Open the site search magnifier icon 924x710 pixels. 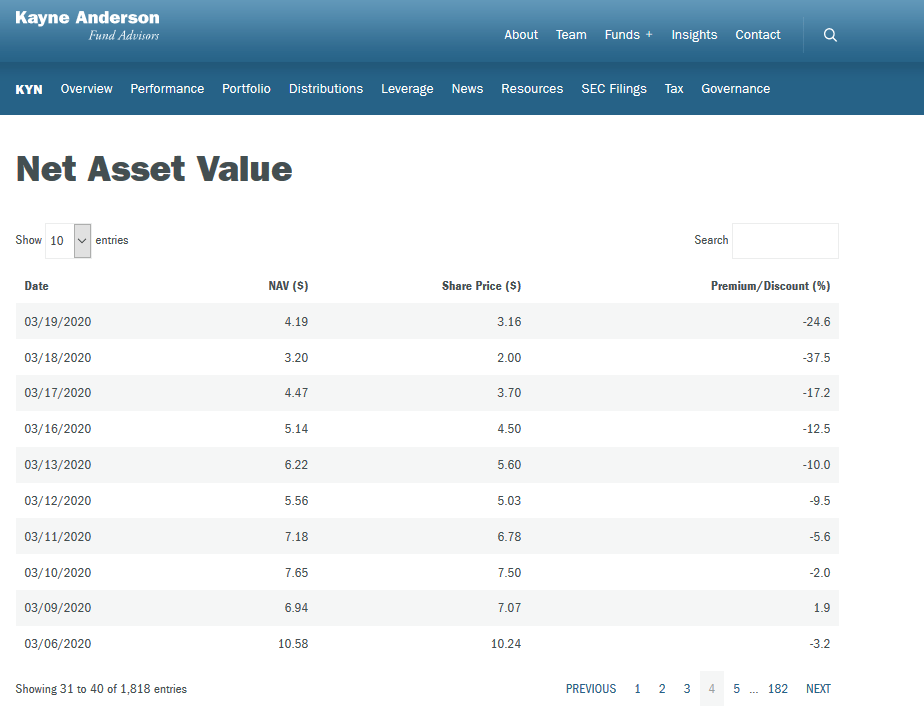click(830, 35)
